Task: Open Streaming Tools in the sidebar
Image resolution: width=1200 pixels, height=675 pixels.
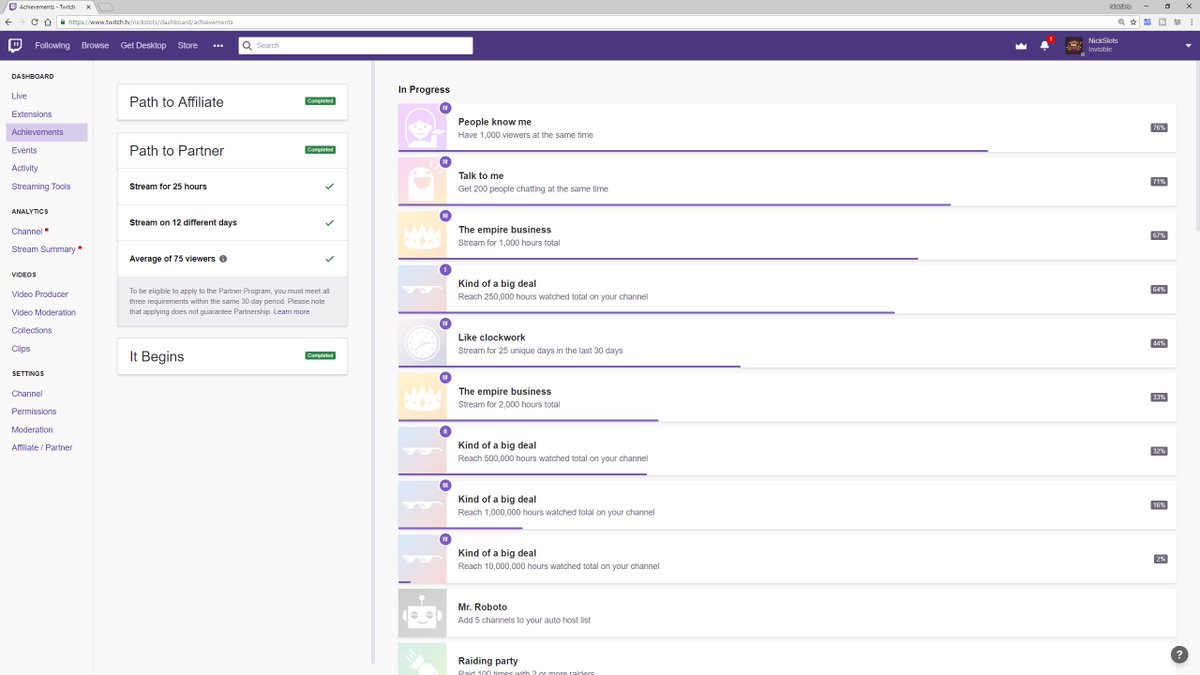Action: click(x=41, y=186)
